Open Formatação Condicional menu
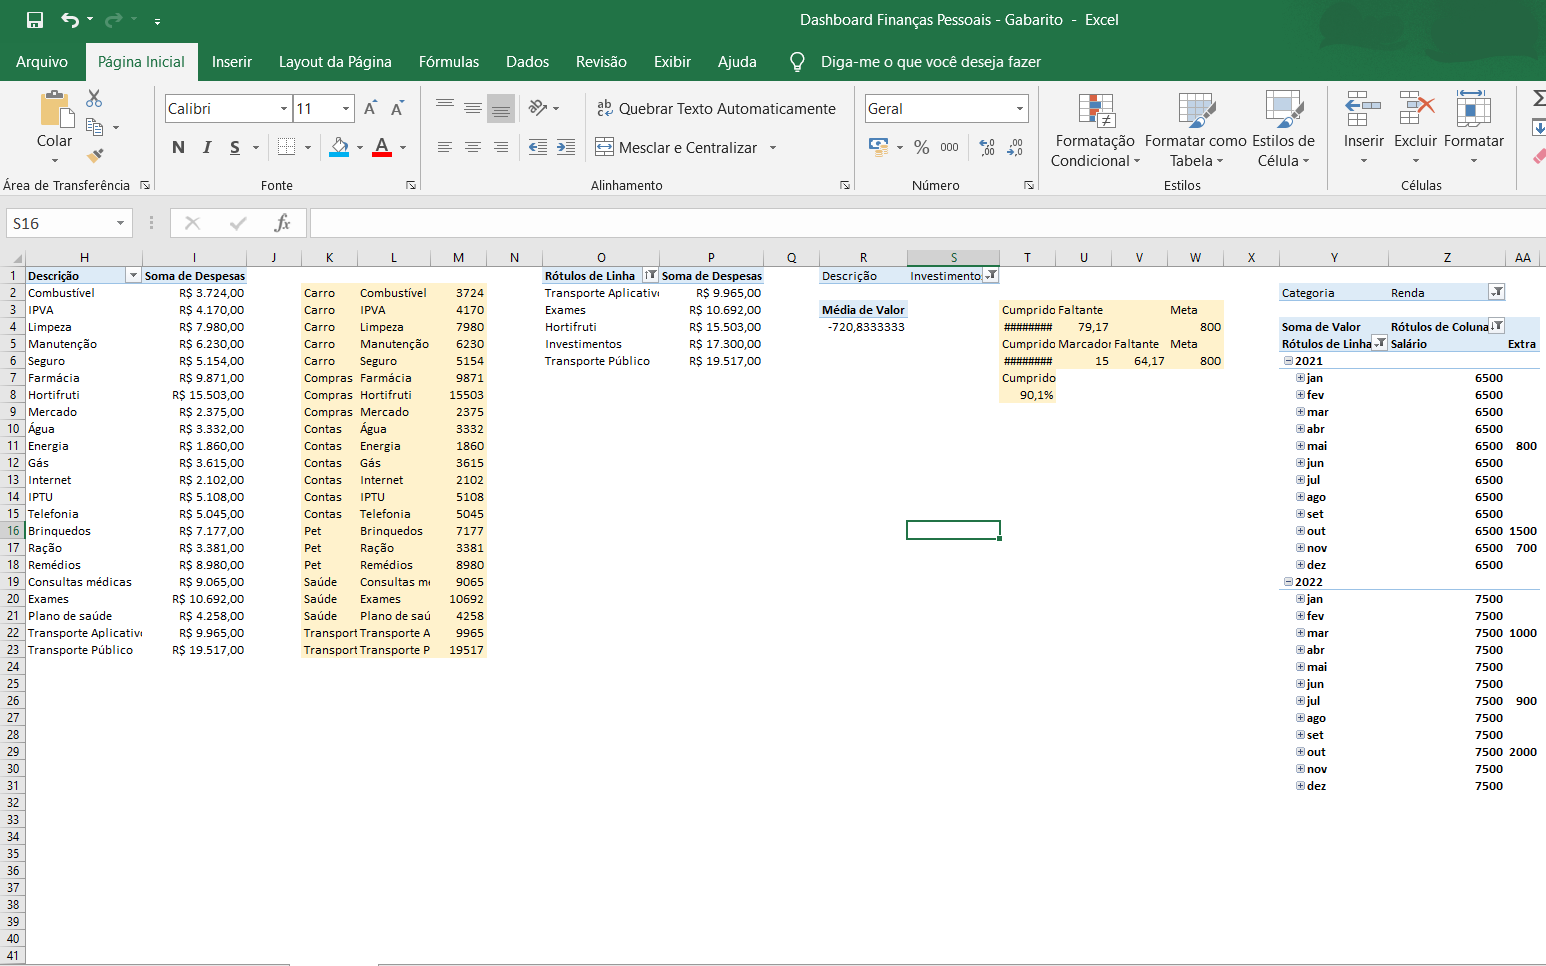 [1095, 130]
